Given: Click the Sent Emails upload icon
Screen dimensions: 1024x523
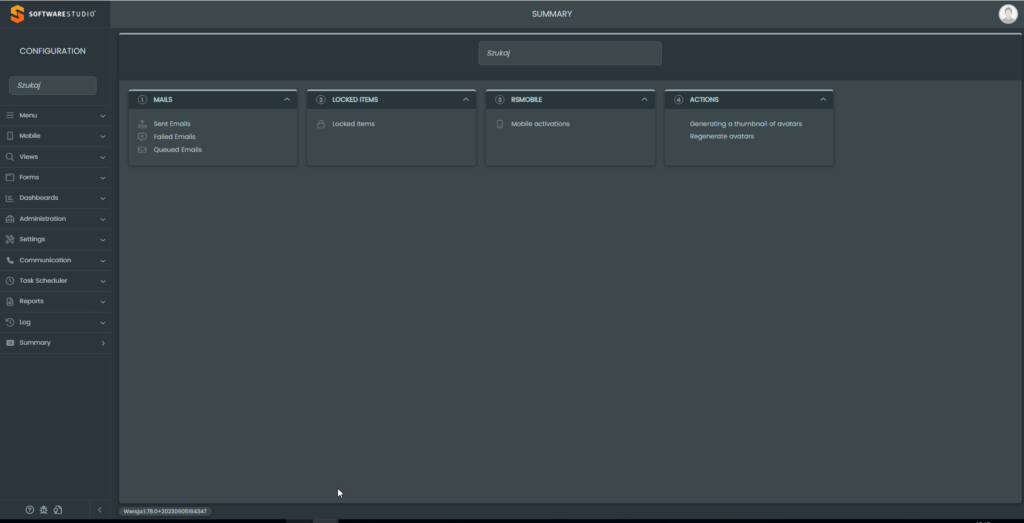Looking at the screenshot, I should click(142, 124).
